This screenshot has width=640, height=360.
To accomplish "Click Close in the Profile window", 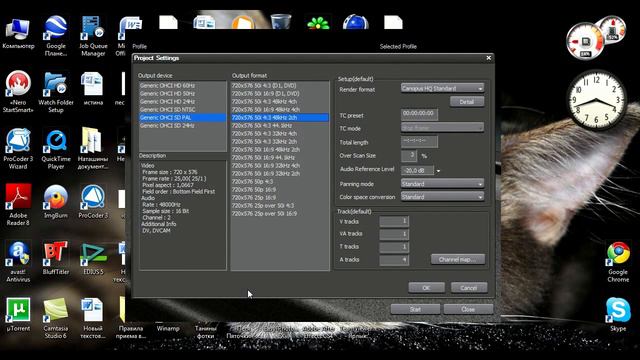I will pos(468,309).
